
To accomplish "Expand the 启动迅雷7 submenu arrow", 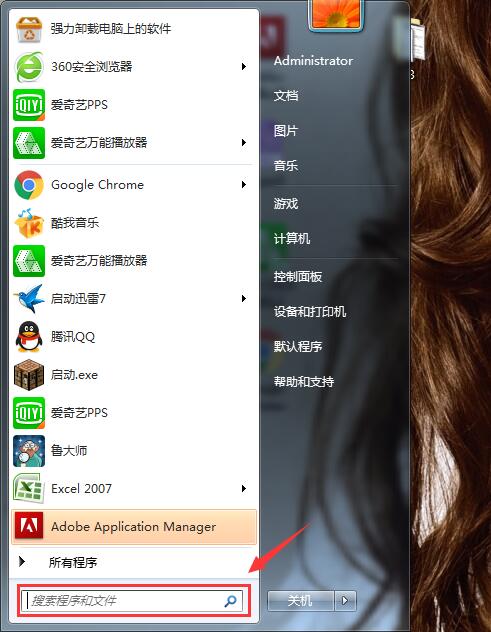I will click(243, 299).
